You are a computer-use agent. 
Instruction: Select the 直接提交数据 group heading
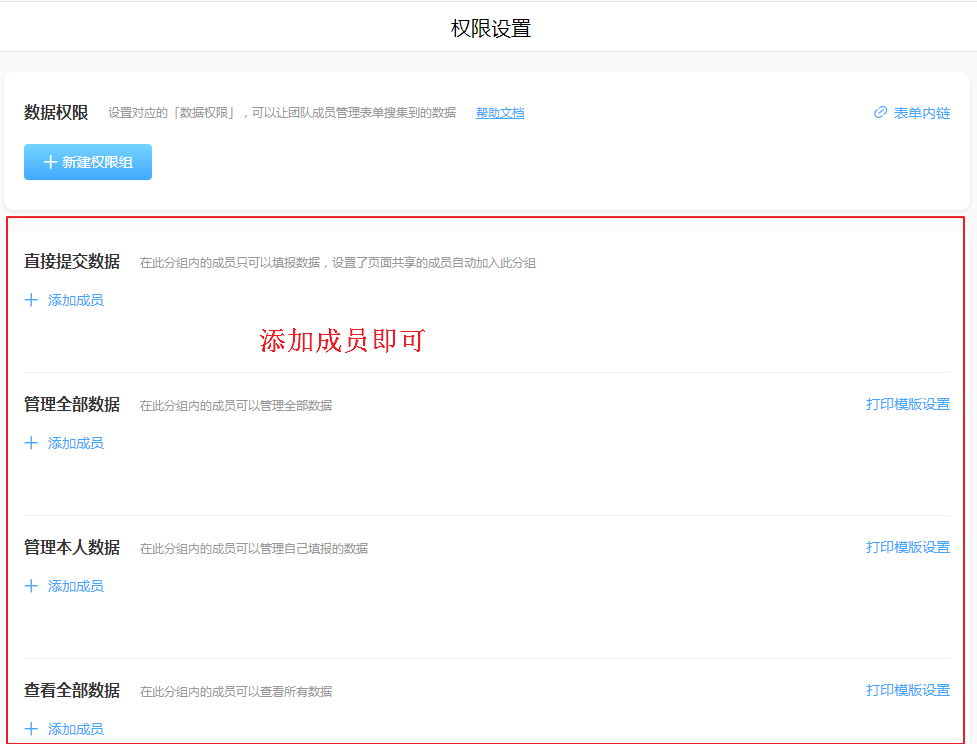(72, 262)
